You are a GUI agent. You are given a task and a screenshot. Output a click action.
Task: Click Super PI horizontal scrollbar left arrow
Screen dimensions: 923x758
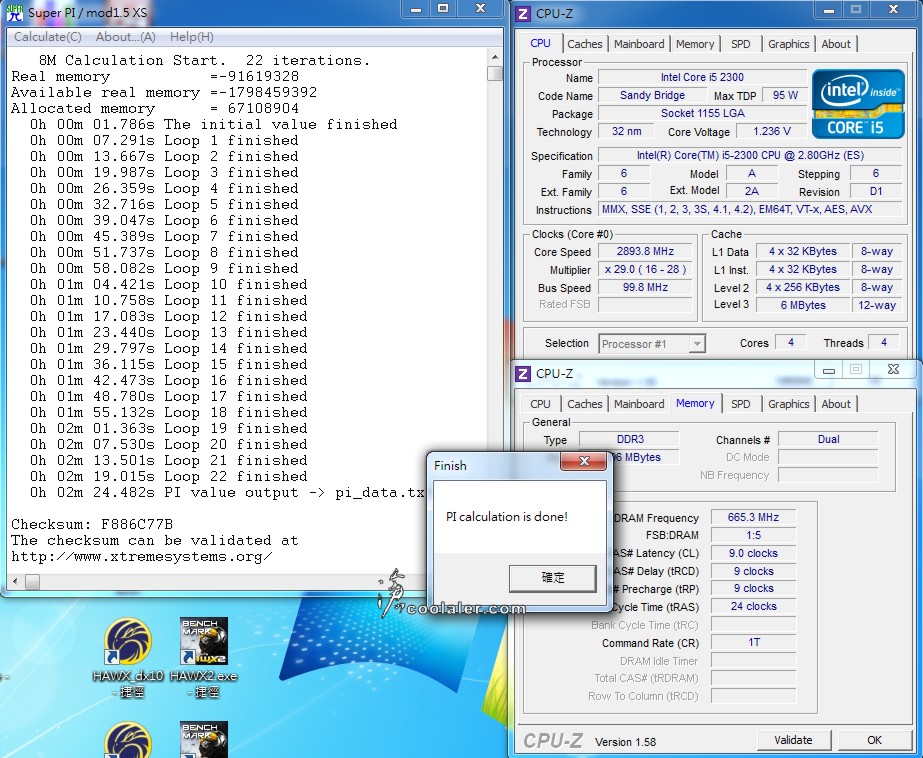pyautogui.click(x=15, y=581)
